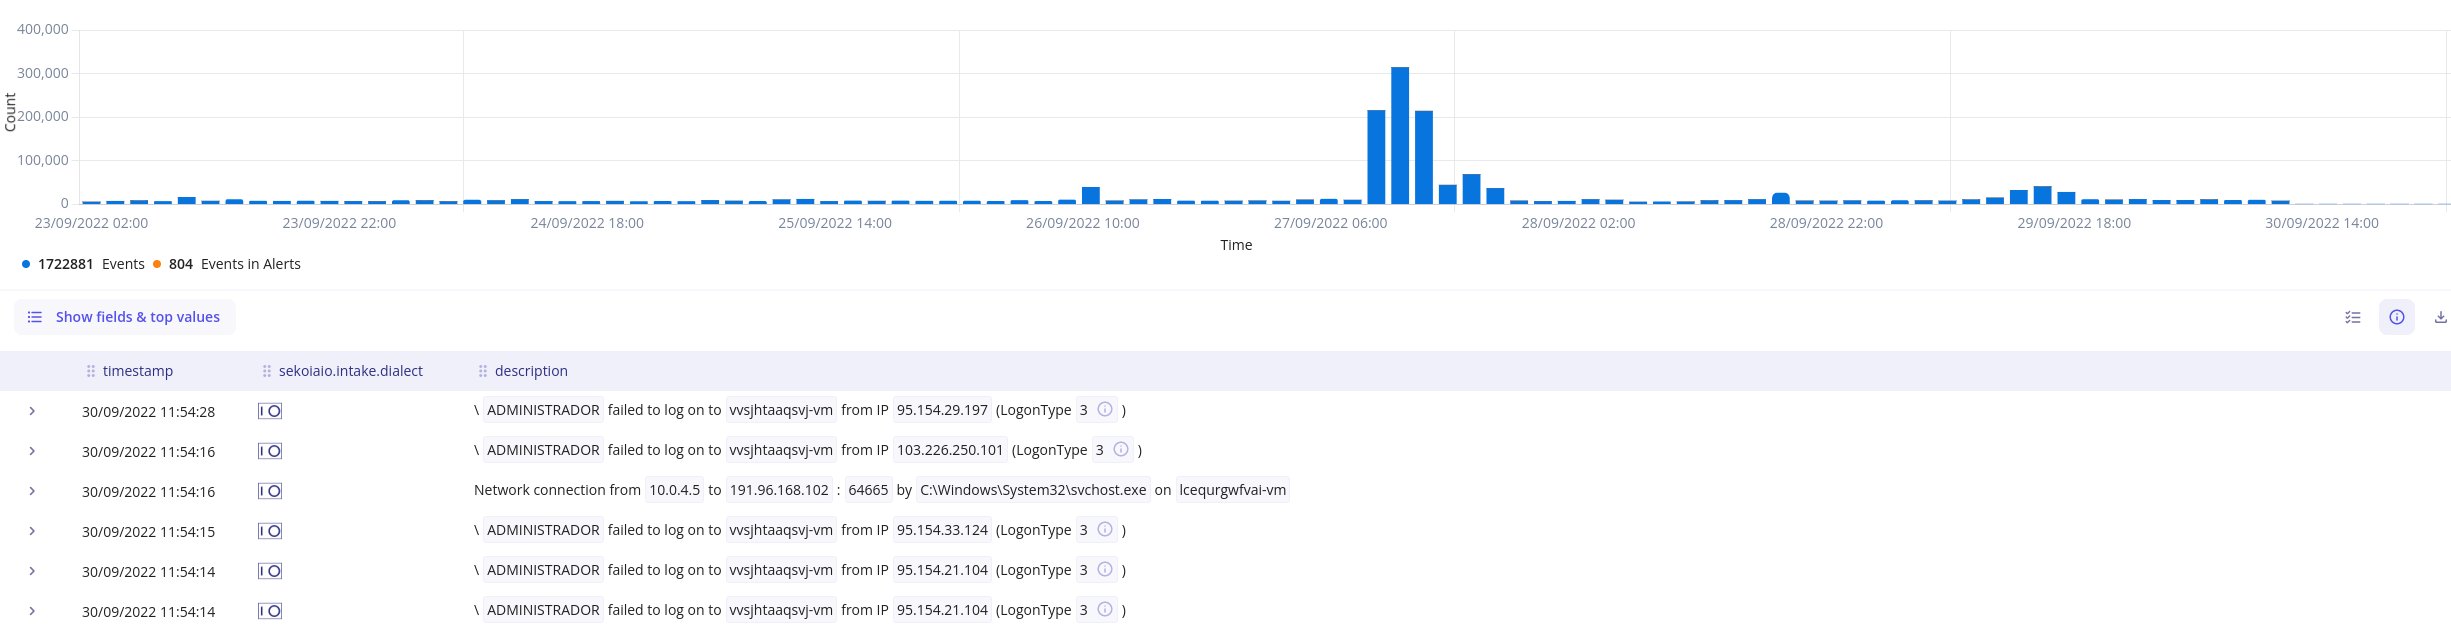Image resolution: width=2451 pixels, height=634 pixels.
Task: Click LogonType info icon on 95.154.33.124 row
Action: pyautogui.click(x=1105, y=529)
